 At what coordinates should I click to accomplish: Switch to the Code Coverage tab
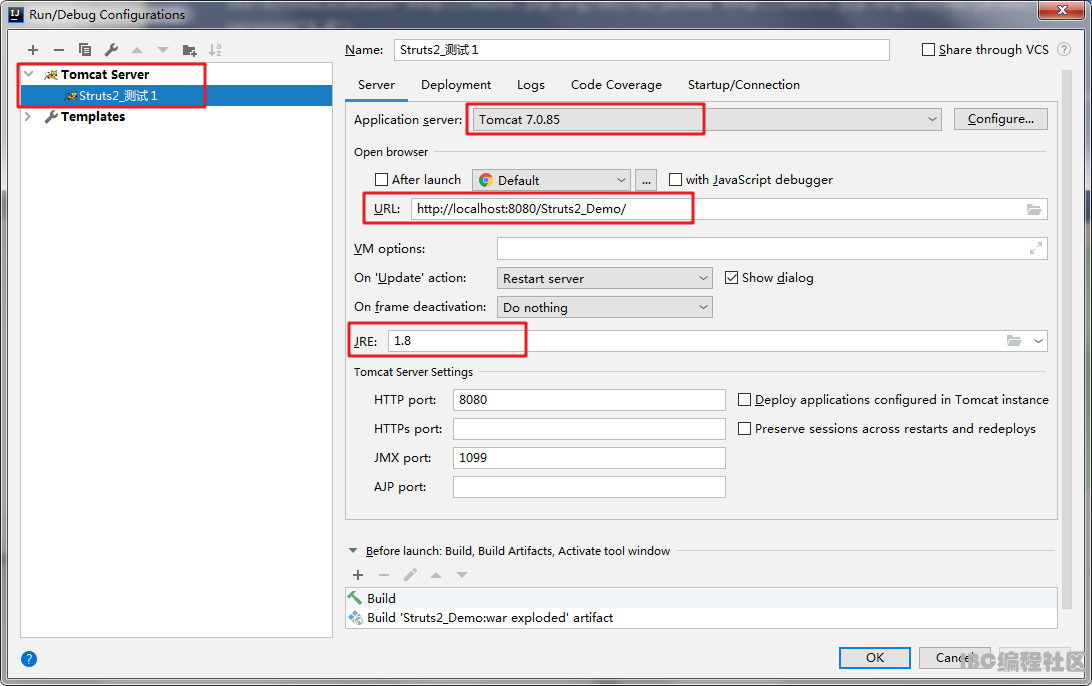616,85
